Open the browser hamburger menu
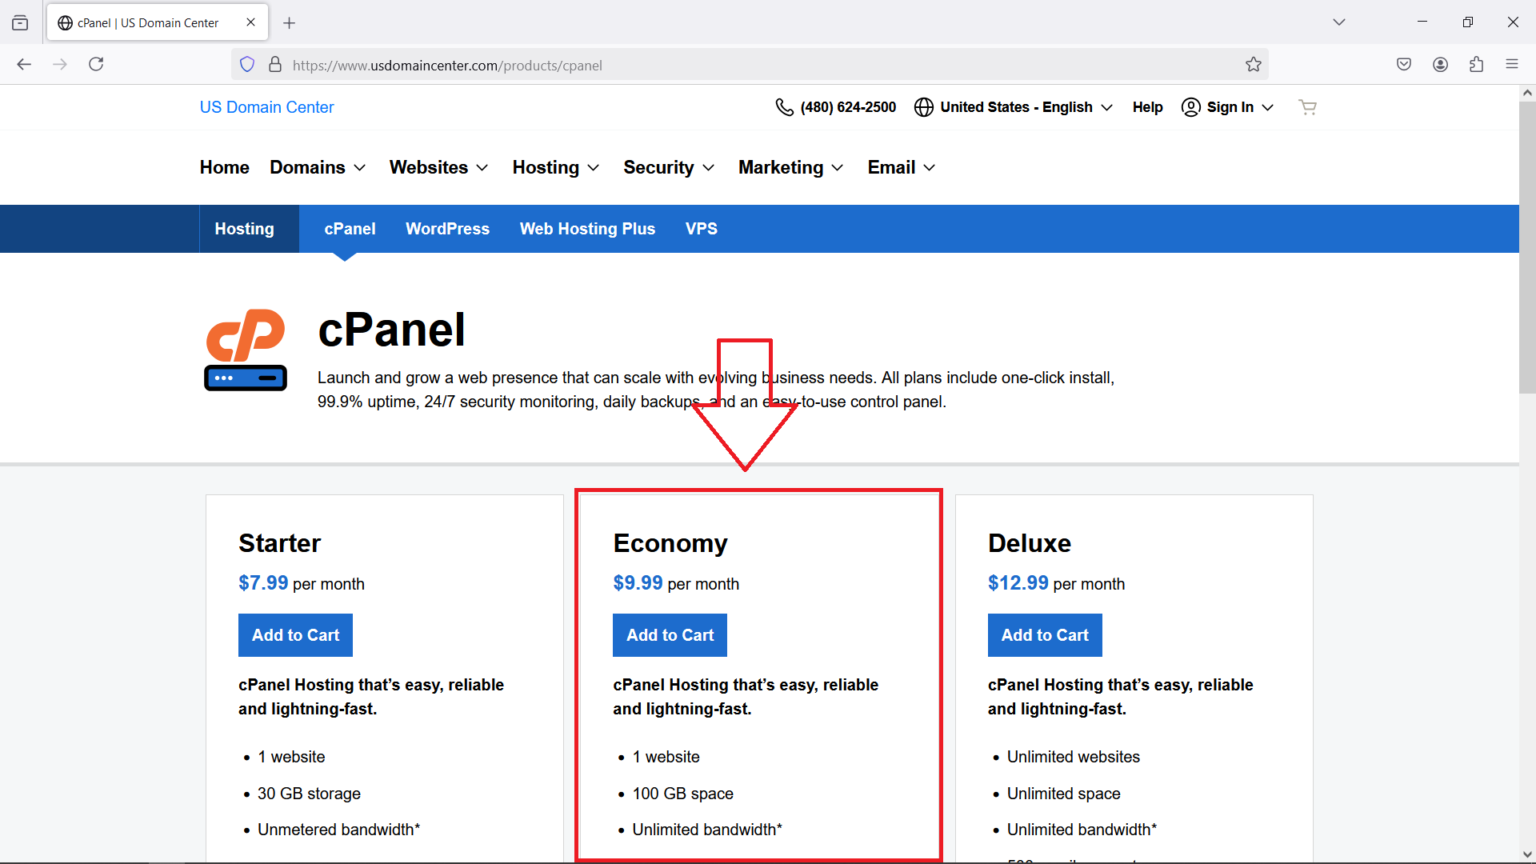1536x864 pixels. (x=1513, y=64)
